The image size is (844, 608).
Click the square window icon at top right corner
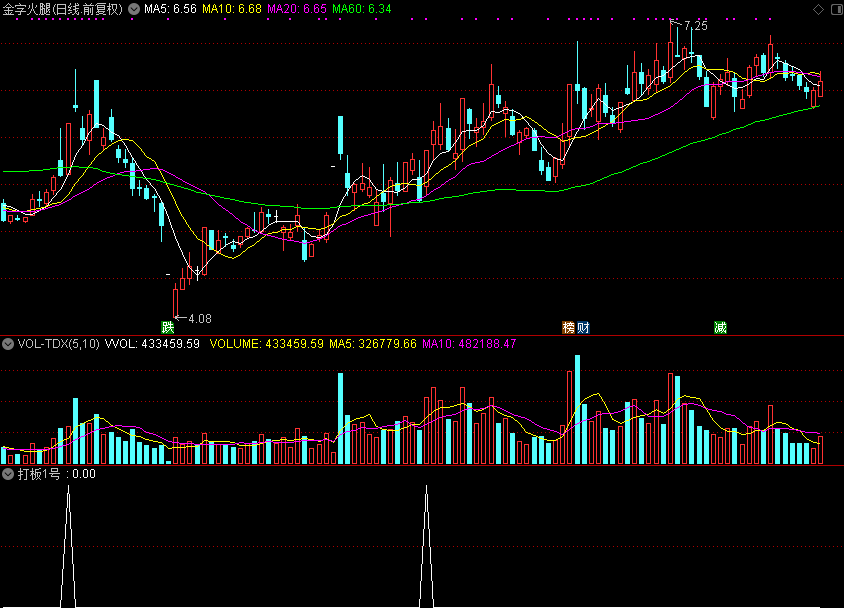[838, 9]
